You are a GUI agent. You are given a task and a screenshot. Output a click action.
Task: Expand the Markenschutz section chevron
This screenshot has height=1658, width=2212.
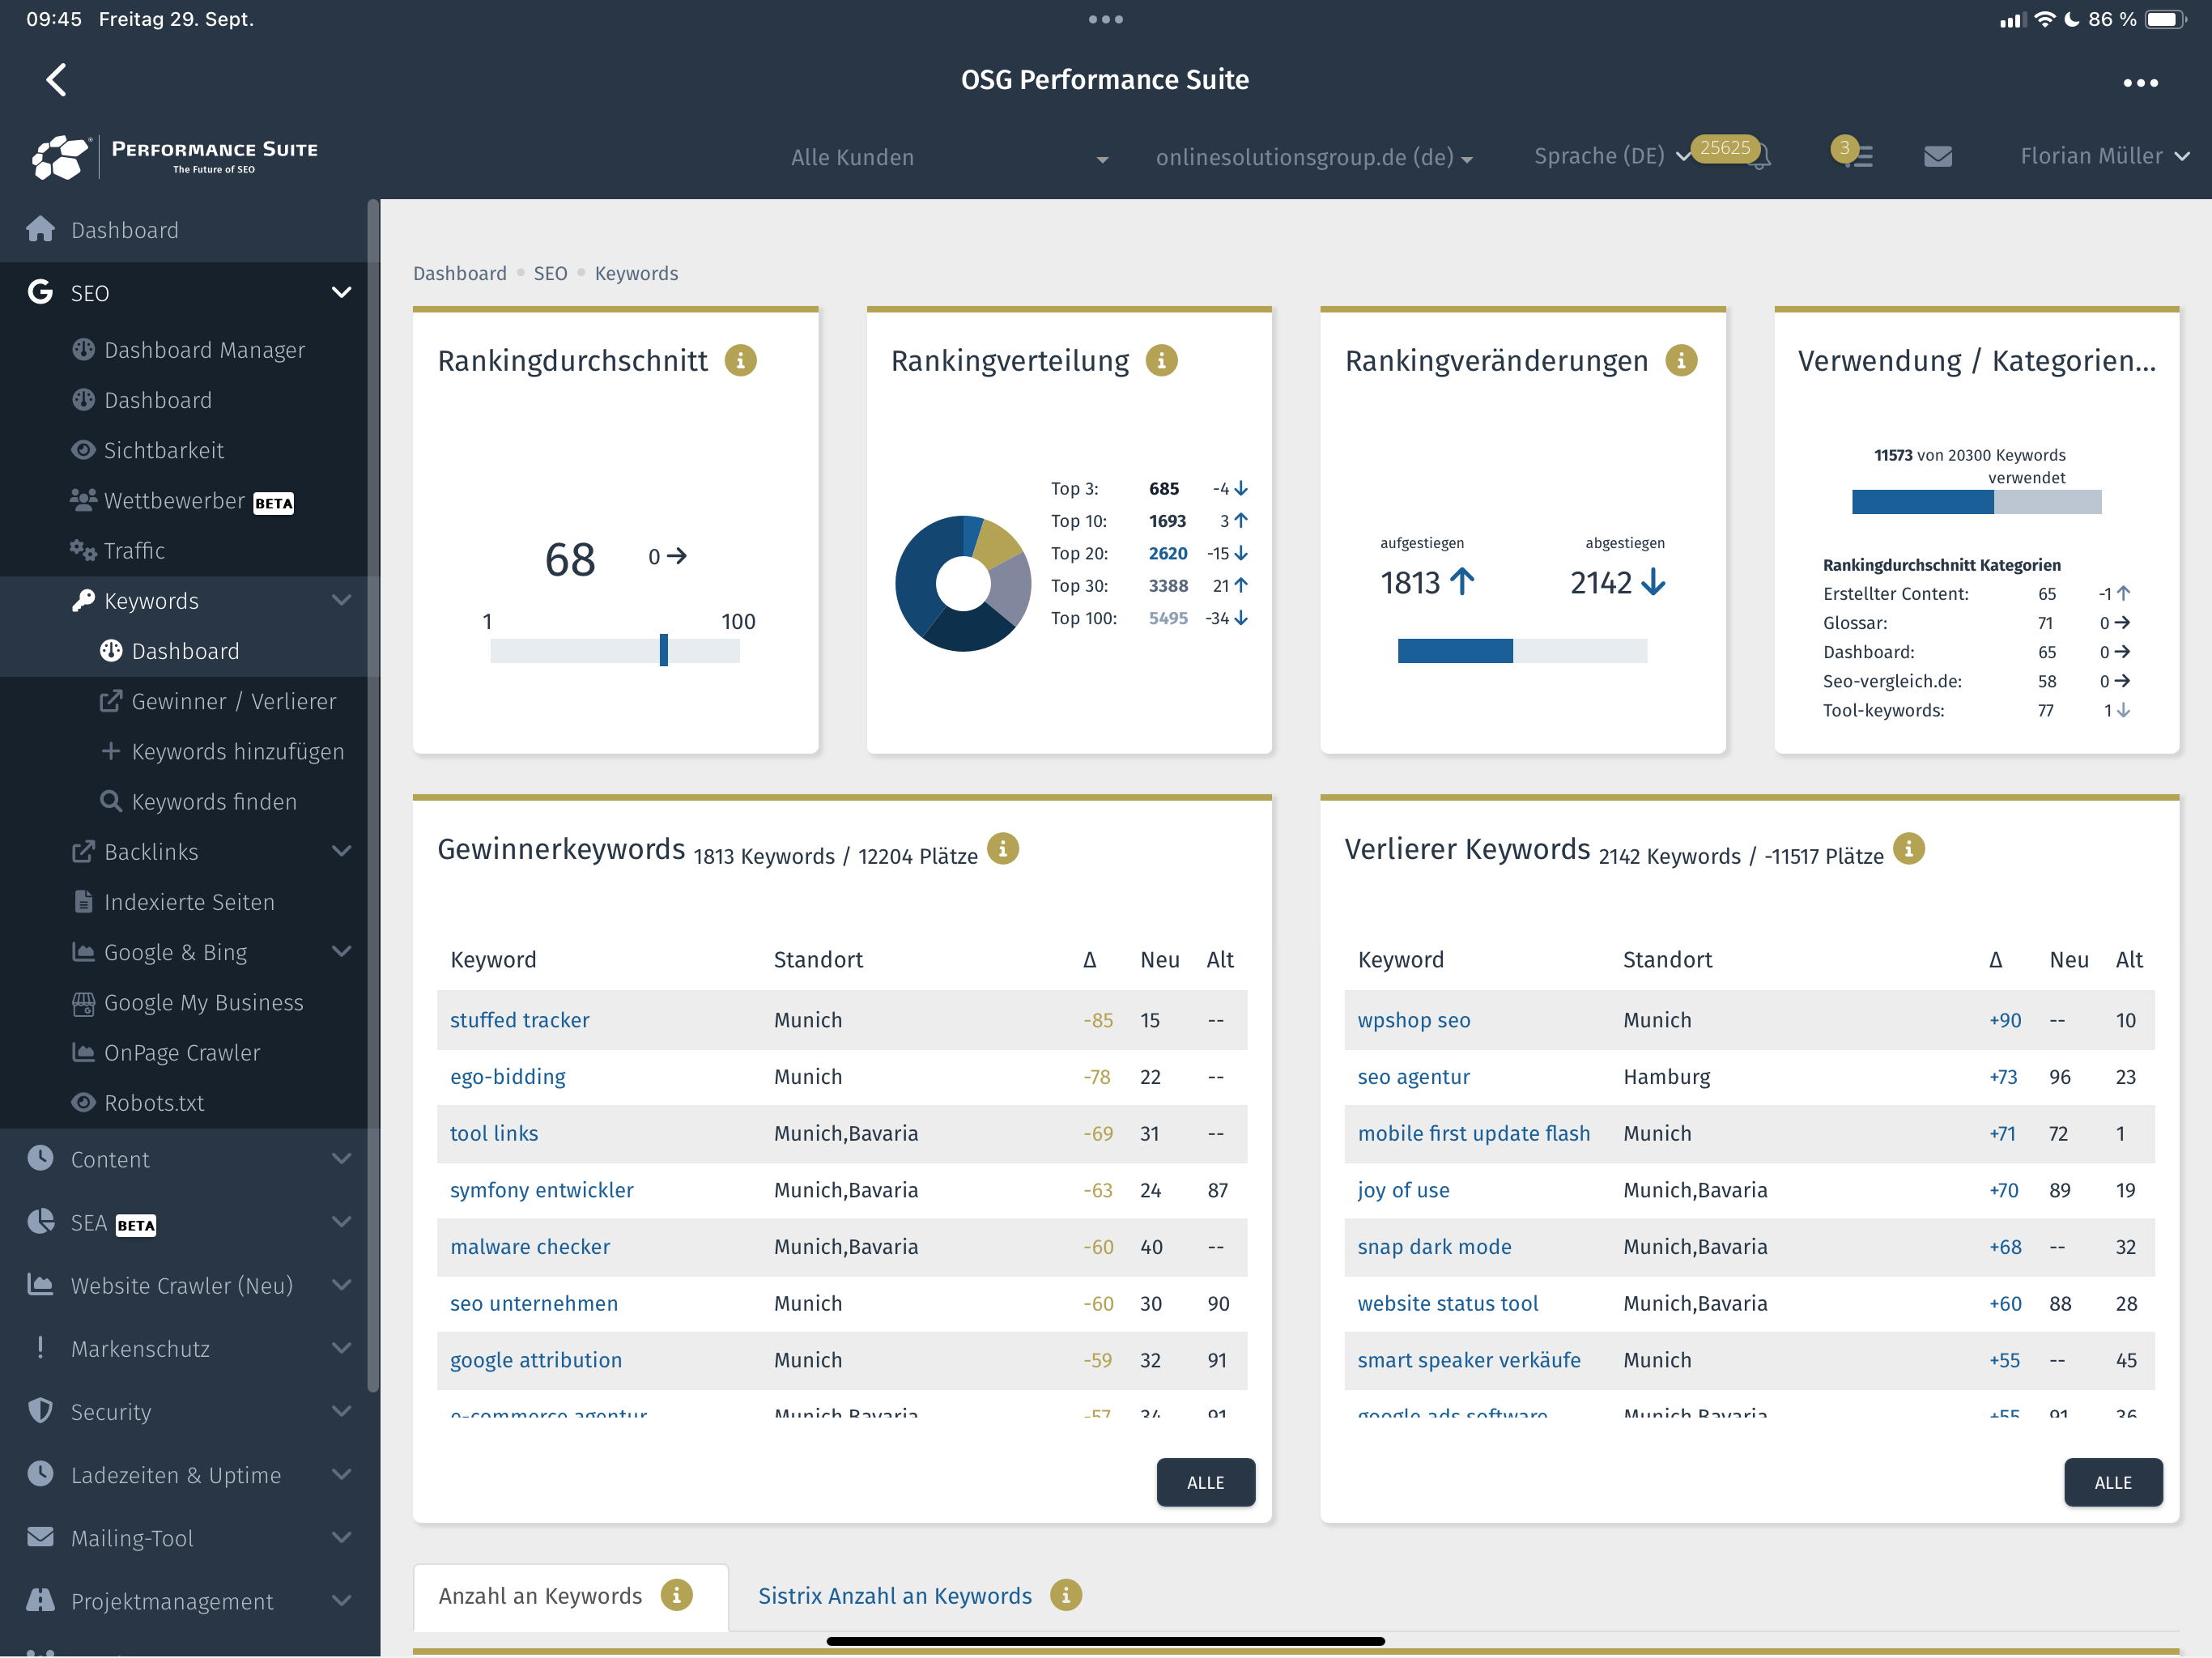pyautogui.click(x=341, y=1347)
